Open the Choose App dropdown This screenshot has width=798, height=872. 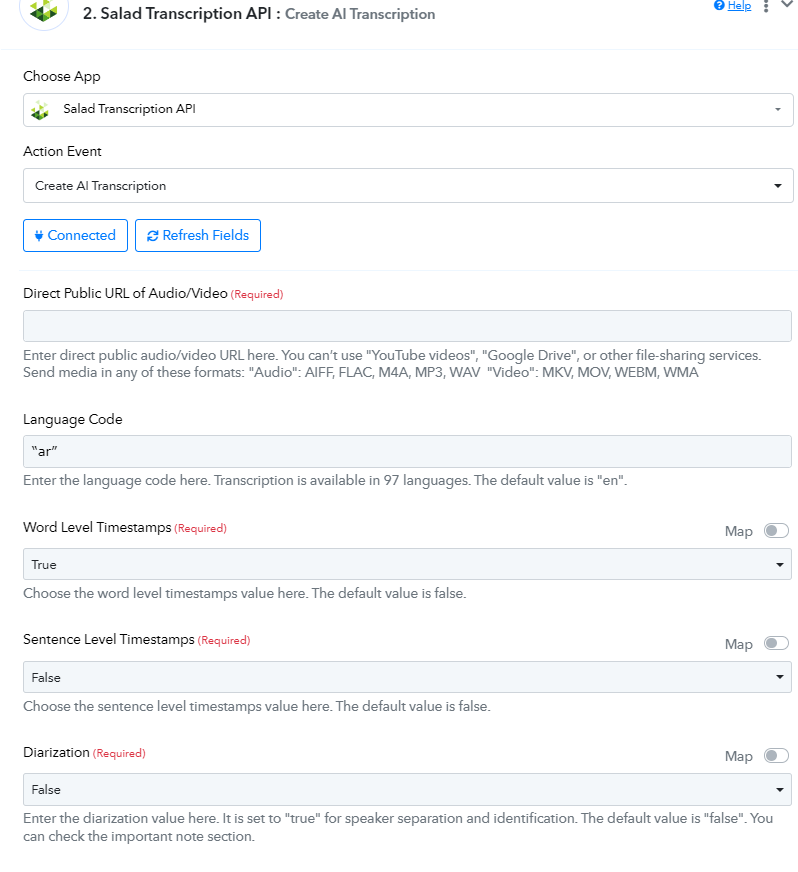[x=408, y=110]
